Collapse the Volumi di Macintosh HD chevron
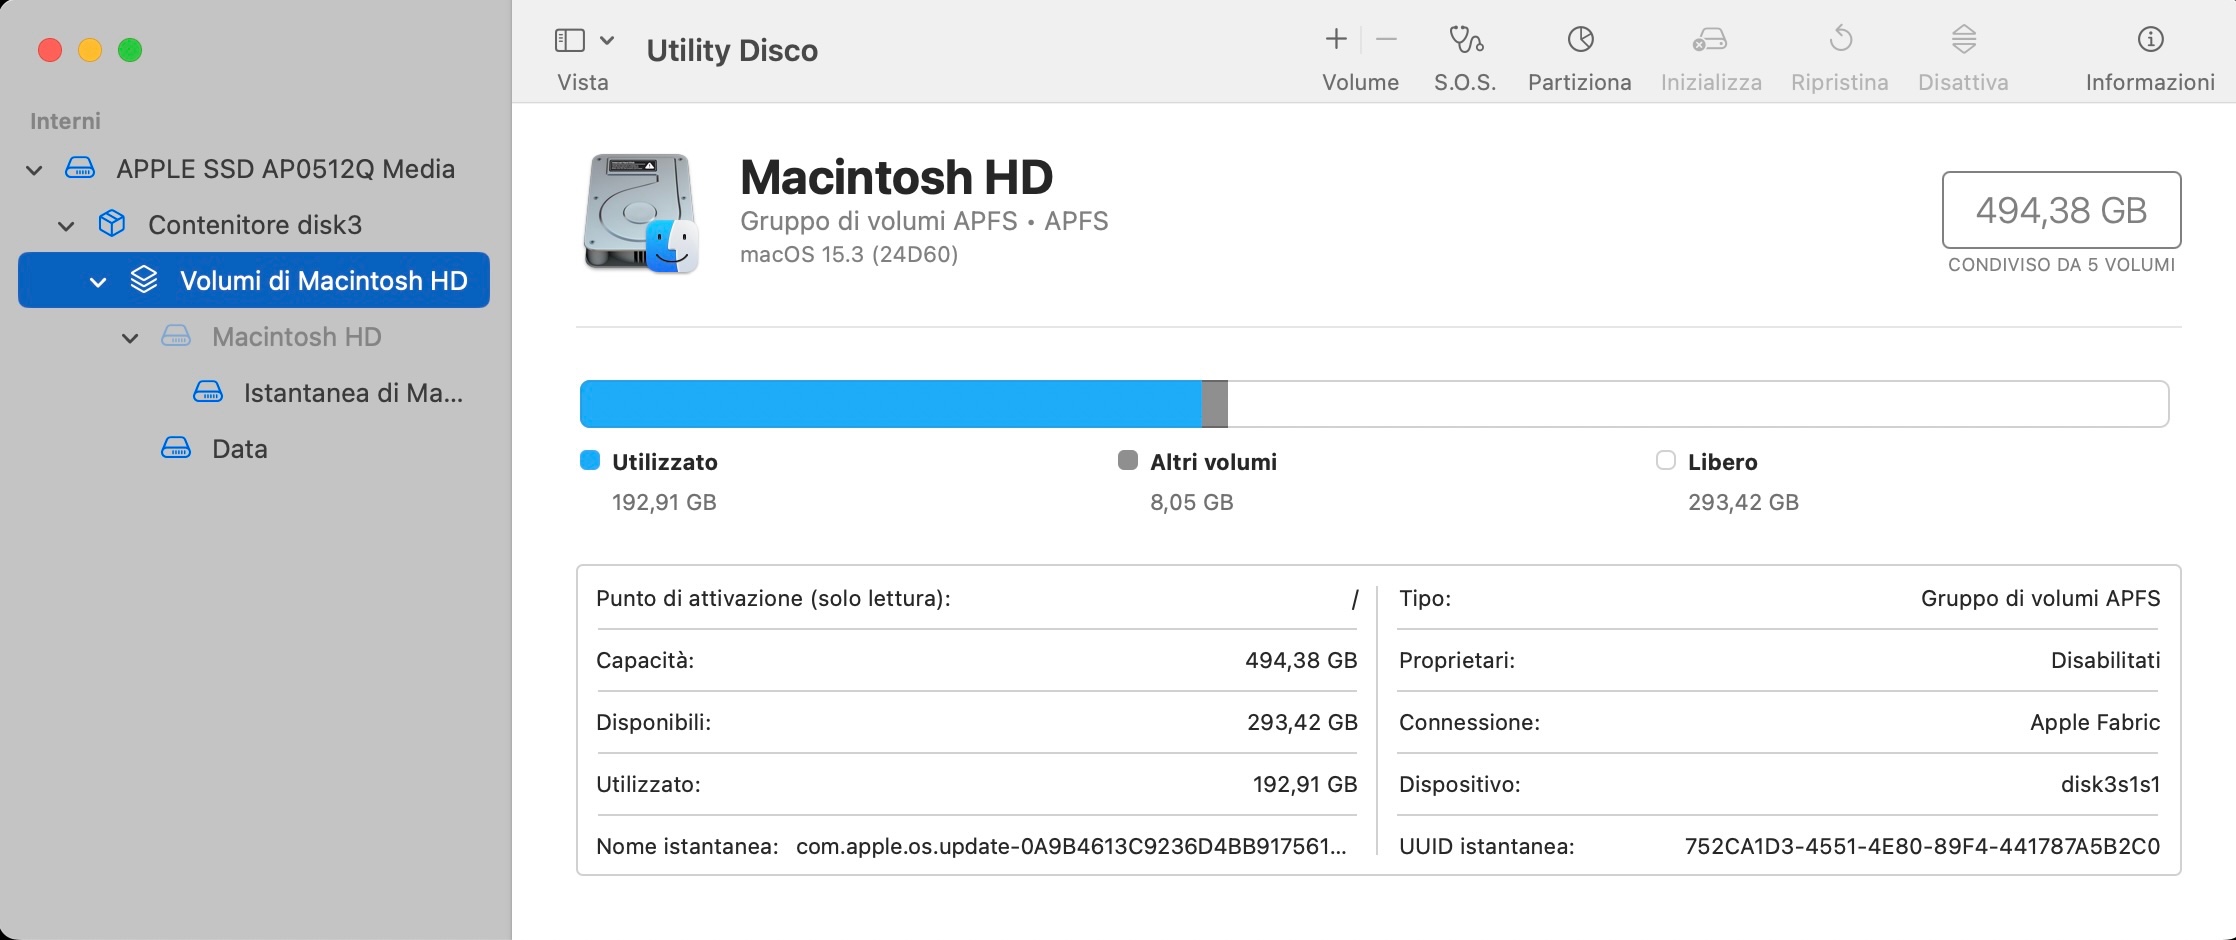Screen dimensions: 2236x940 pos(98,282)
